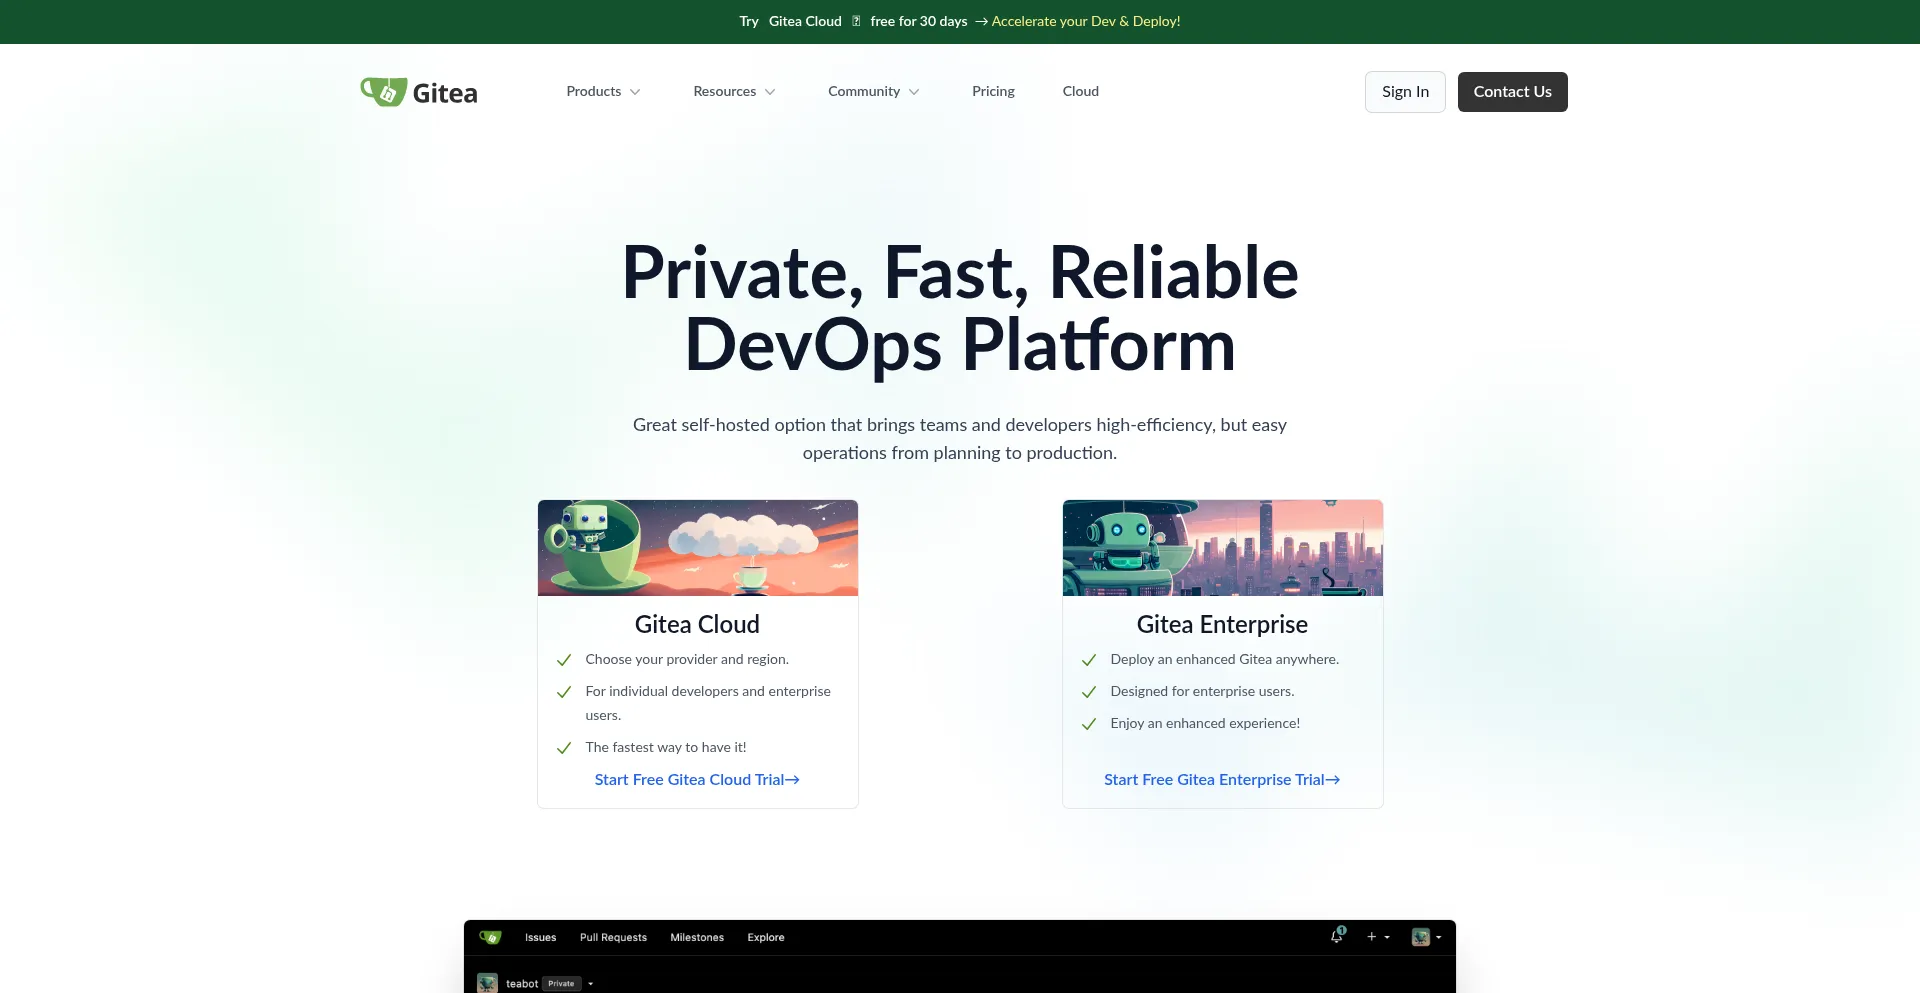The height and width of the screenshot is (993, 1920).
Task: Open the Start Free Gitea Enterprise Trial link
Action: [1222, 780]
